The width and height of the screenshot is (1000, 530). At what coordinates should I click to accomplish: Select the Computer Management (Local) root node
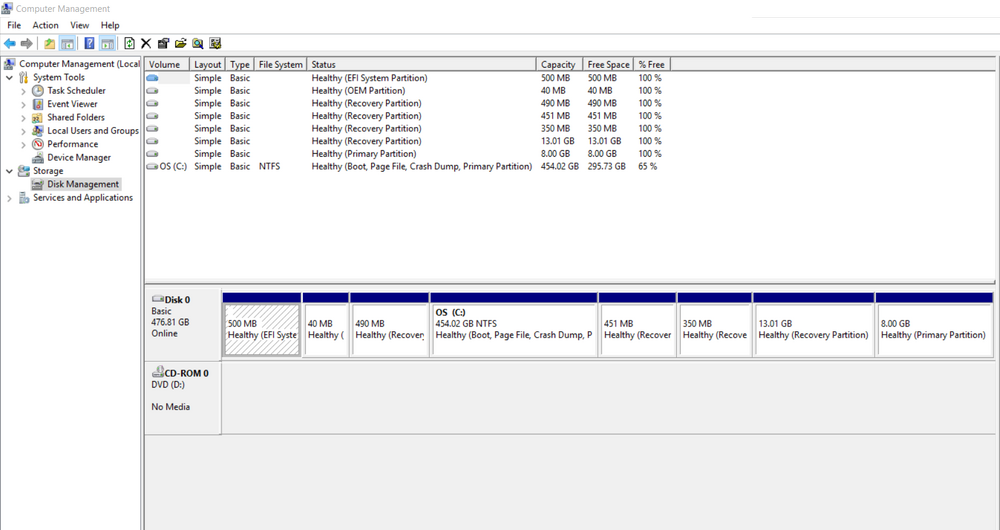(79, 64)
